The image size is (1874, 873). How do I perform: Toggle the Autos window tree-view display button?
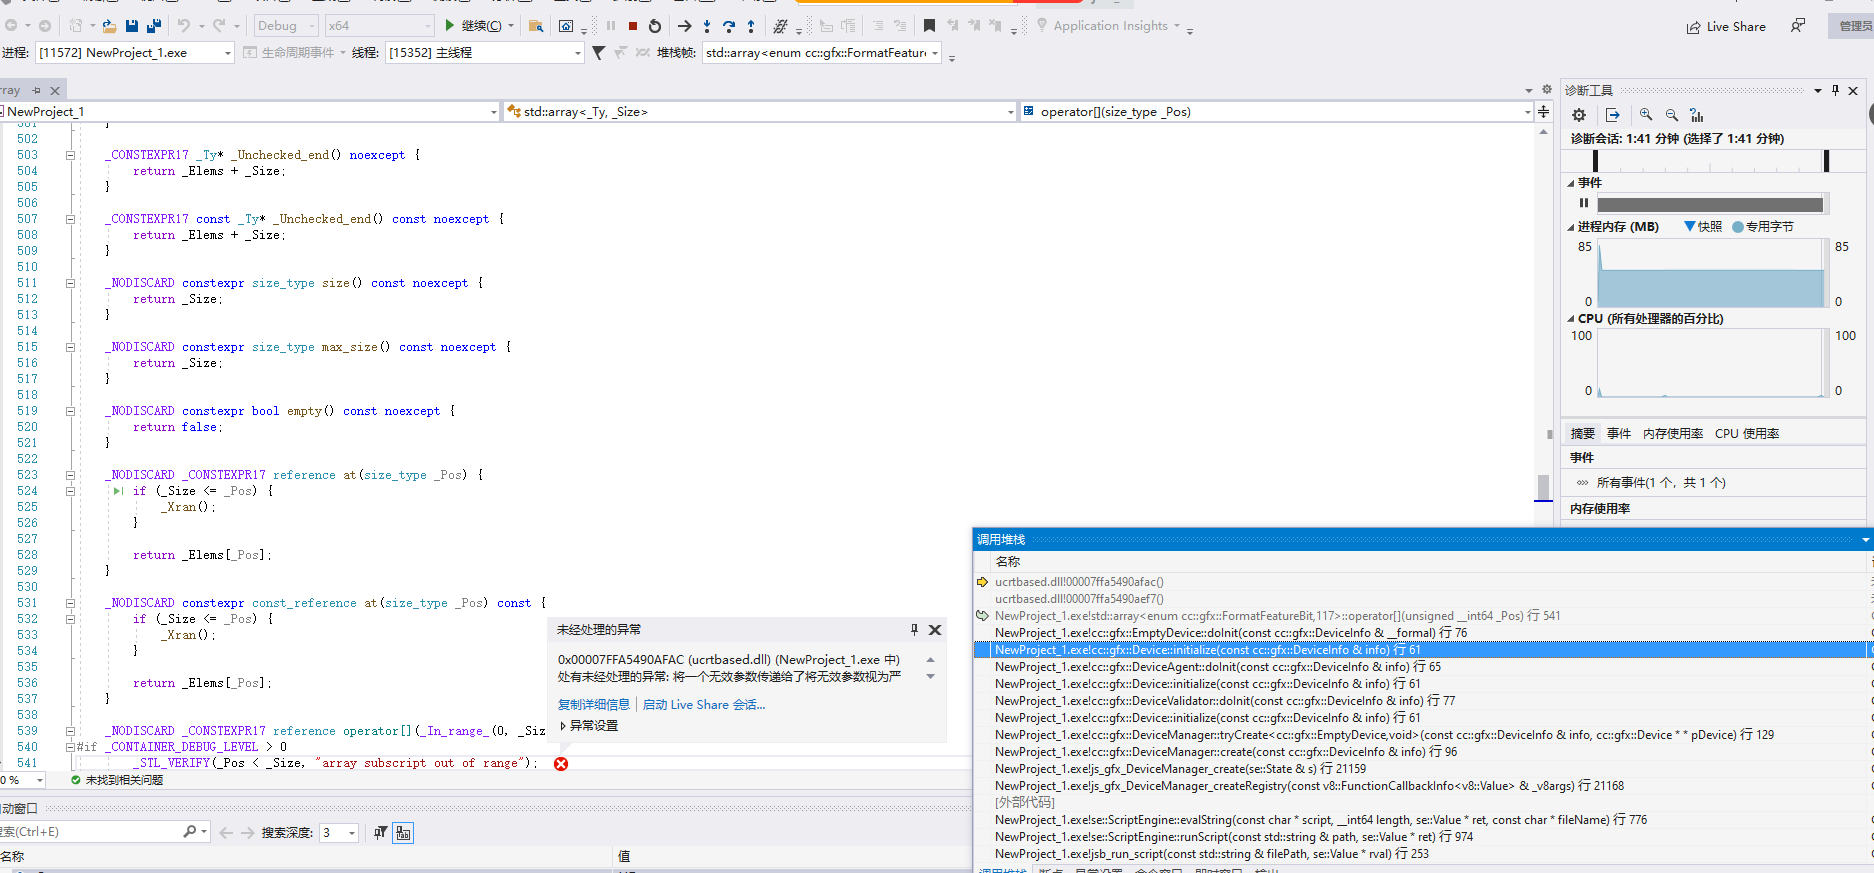tap(403, 833)
